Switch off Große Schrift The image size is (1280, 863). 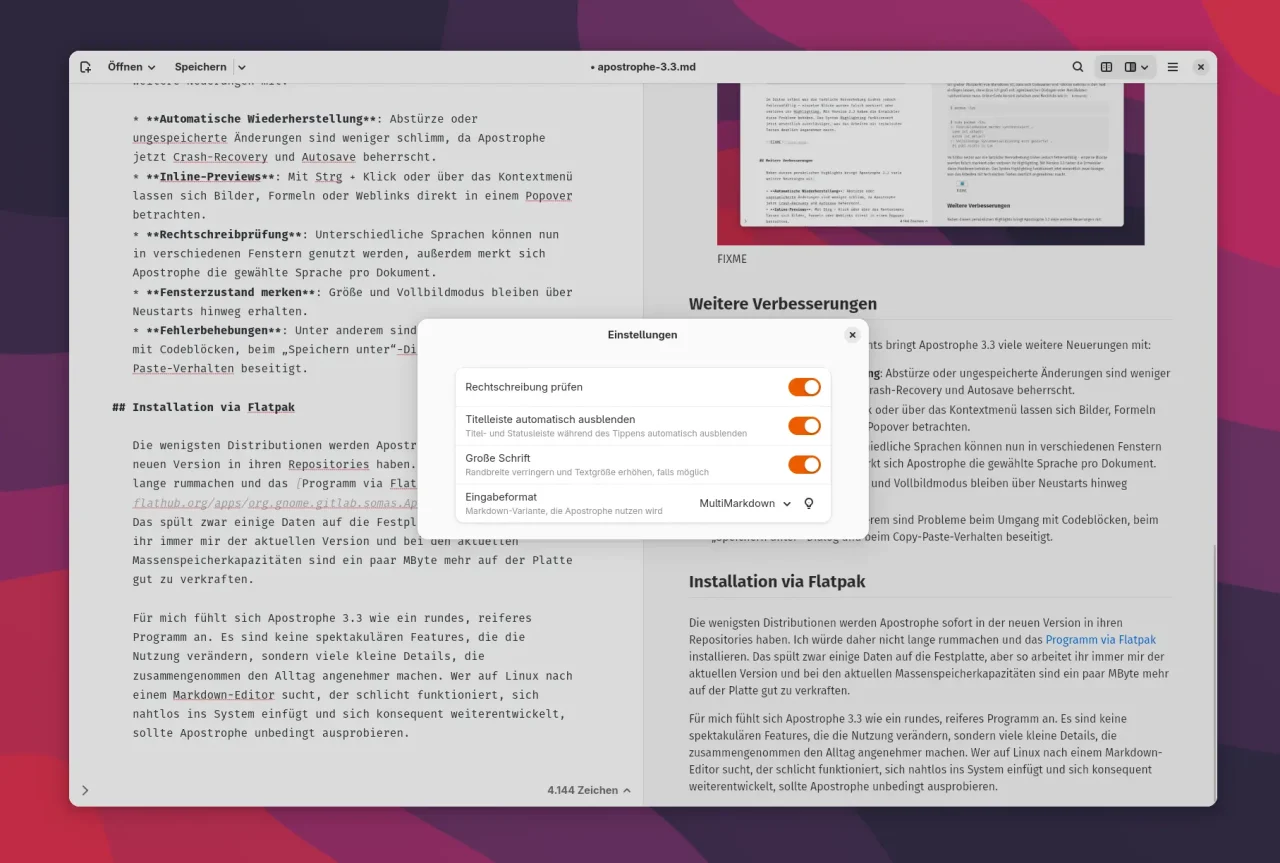tap(804, 464)
